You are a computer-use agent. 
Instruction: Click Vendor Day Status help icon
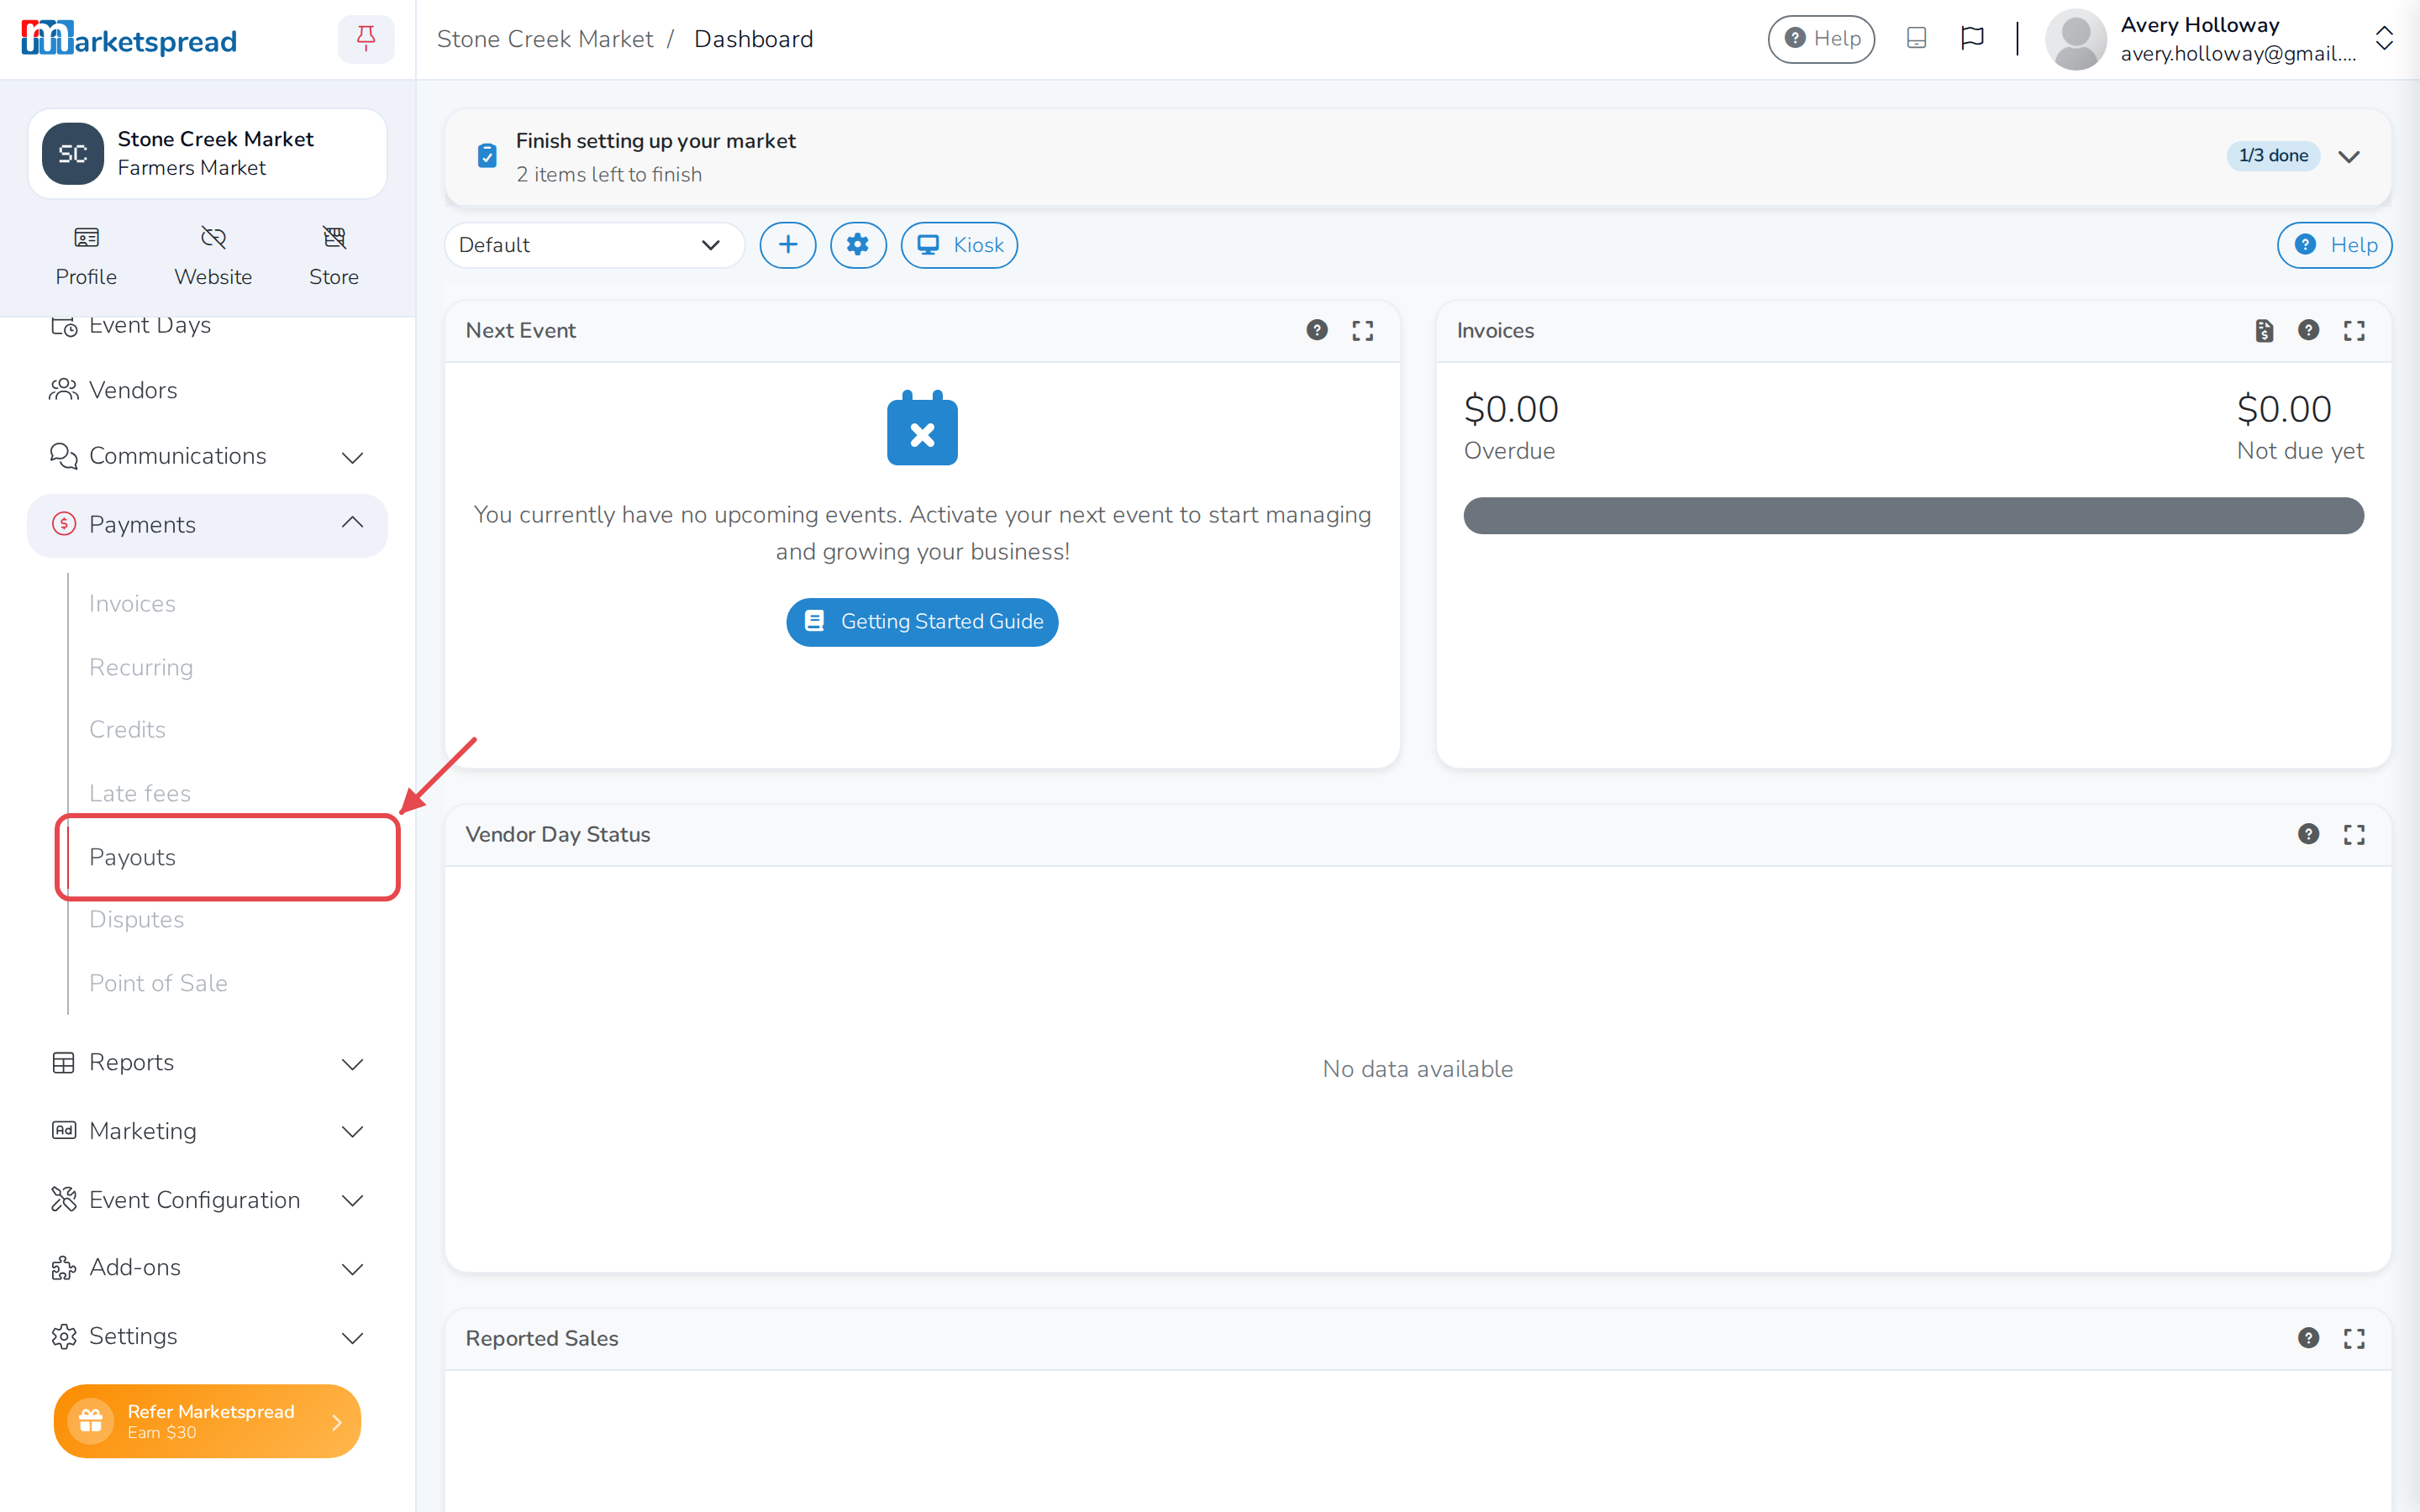point(2308,834)
